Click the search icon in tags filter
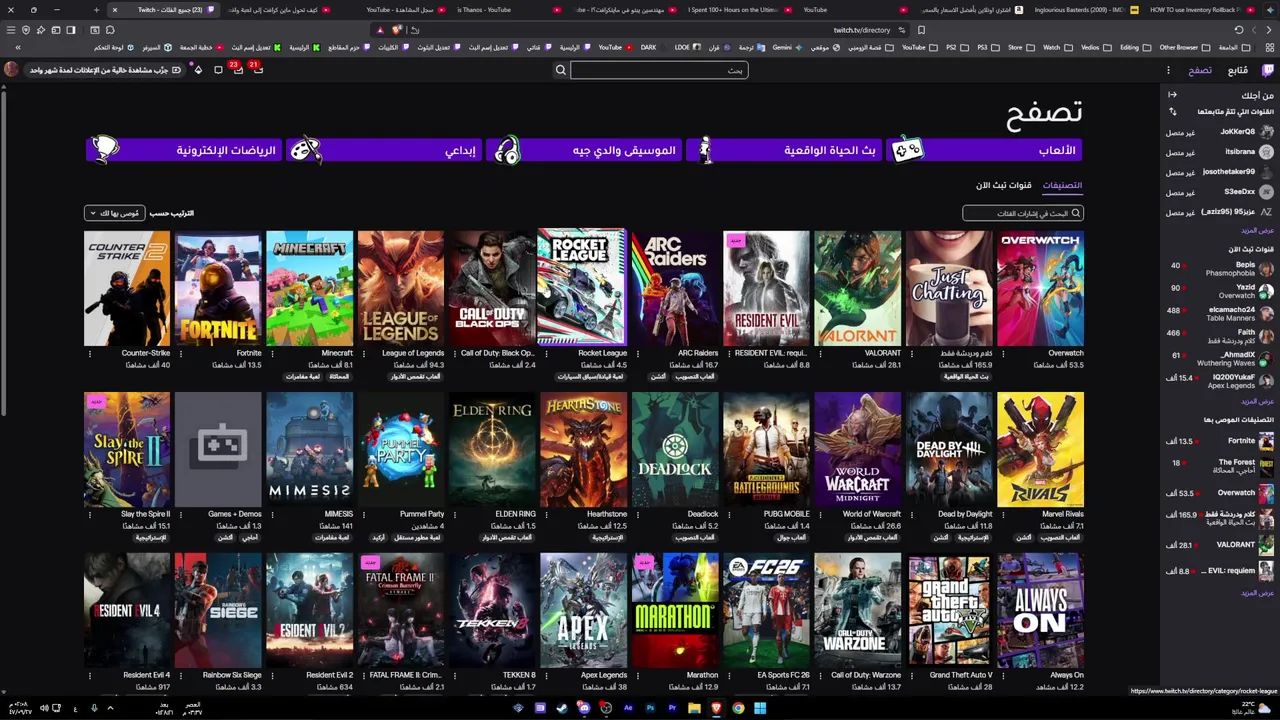The image size is (1280, 720). [x=1076, y=213]
